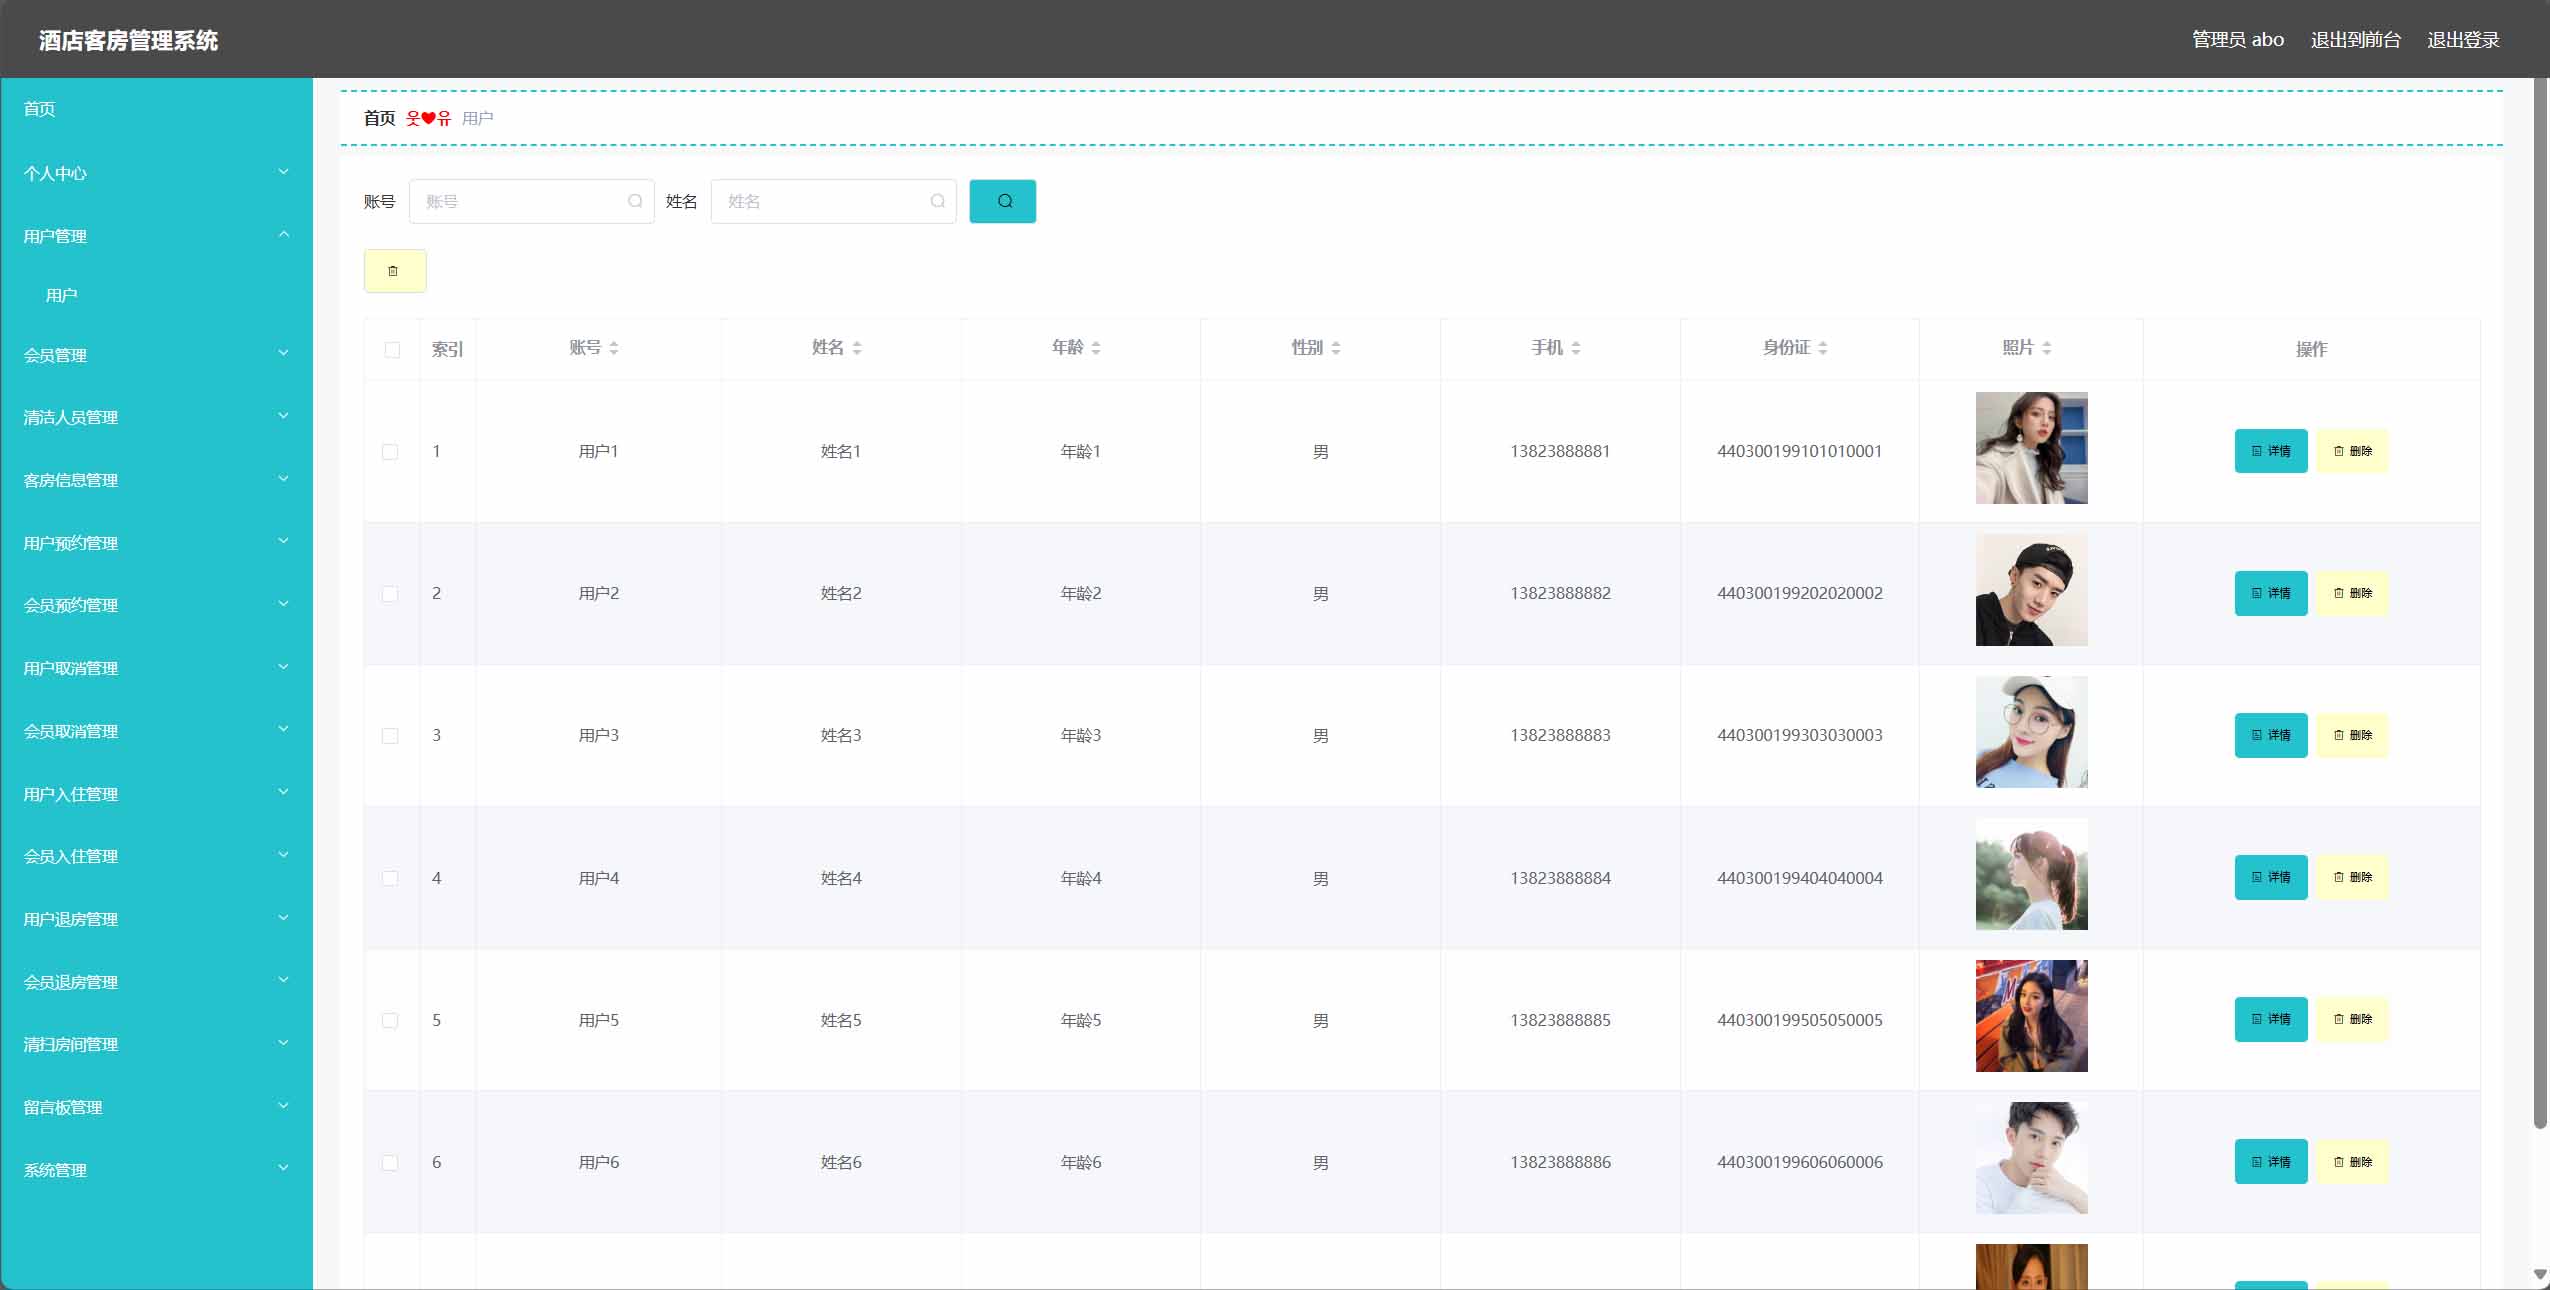2550x1290 pixels.
Task: Sort table by 照片 column arrows
Action: (2047, 348)
